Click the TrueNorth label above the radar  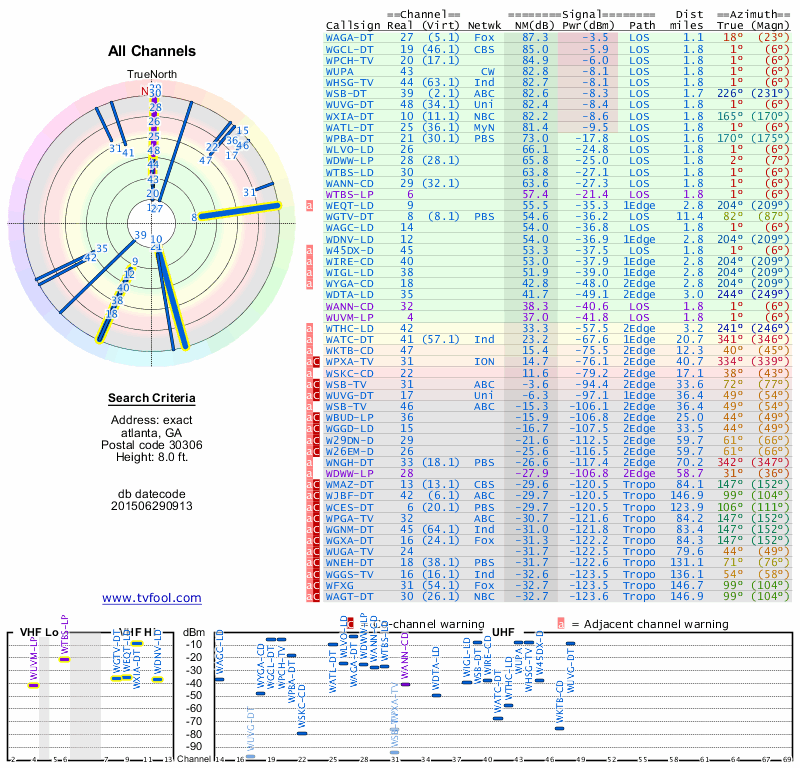pyautogui.click(x=152, y=74)
